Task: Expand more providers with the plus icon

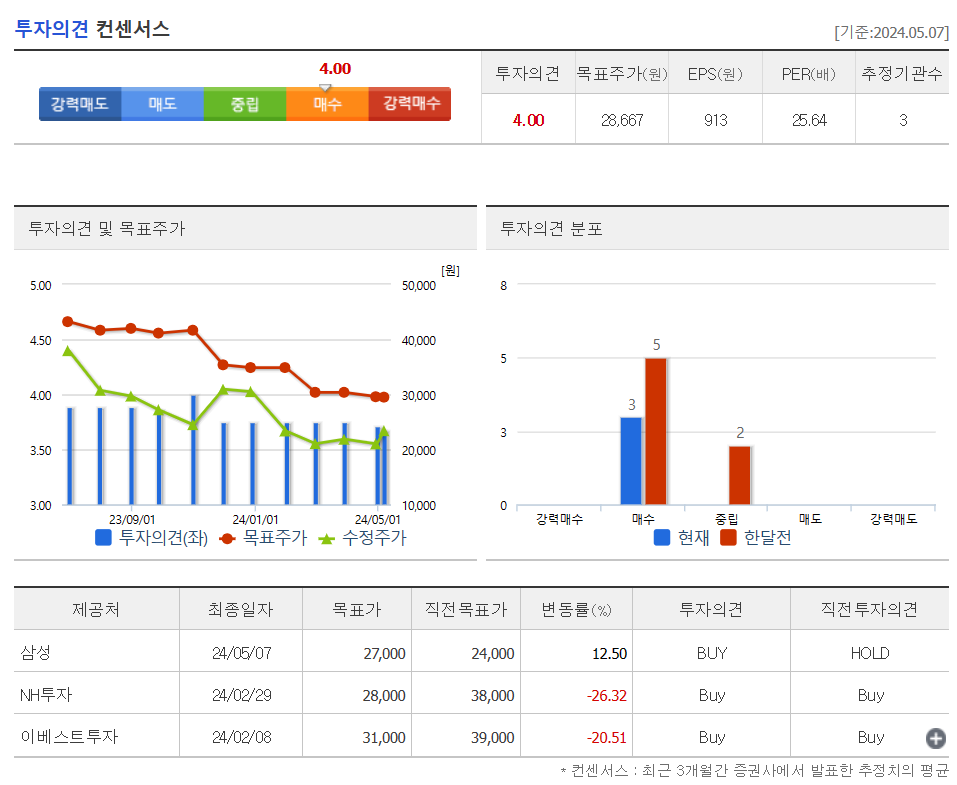Action: point(935,738)
